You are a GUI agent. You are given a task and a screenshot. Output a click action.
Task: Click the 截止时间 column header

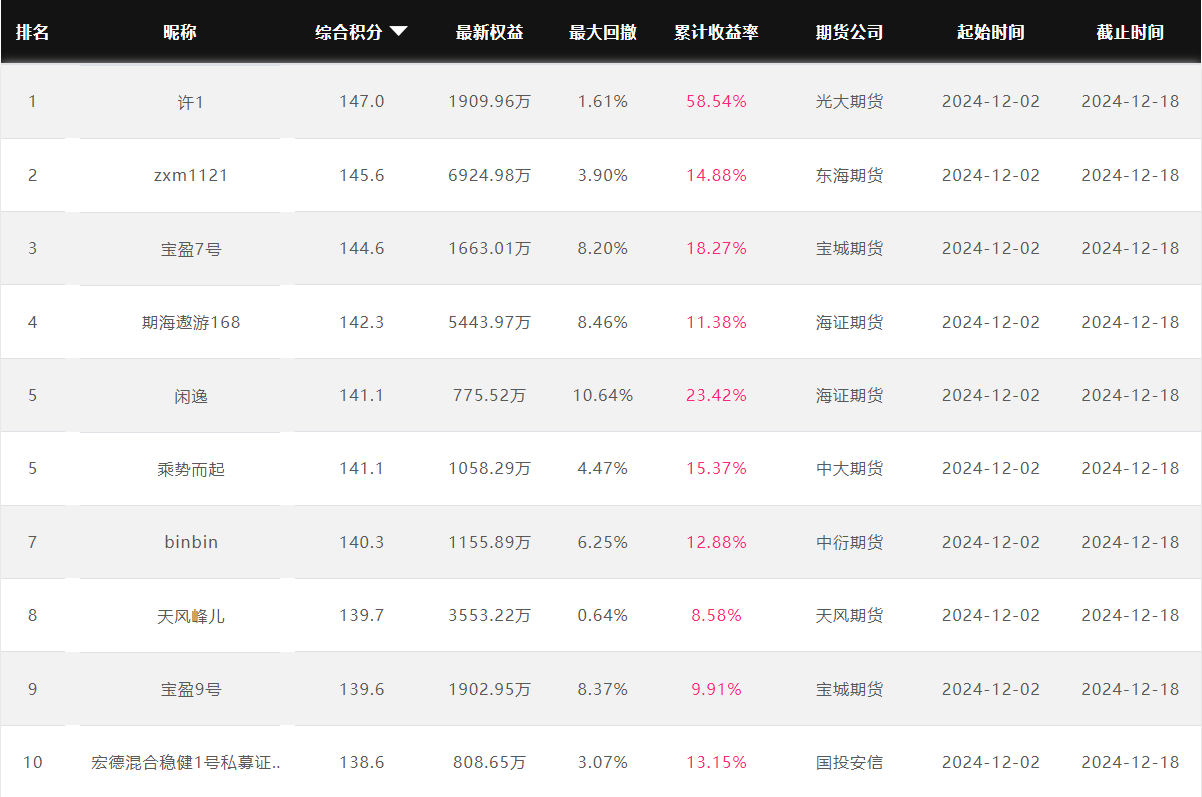click(x=1130, y=32)
